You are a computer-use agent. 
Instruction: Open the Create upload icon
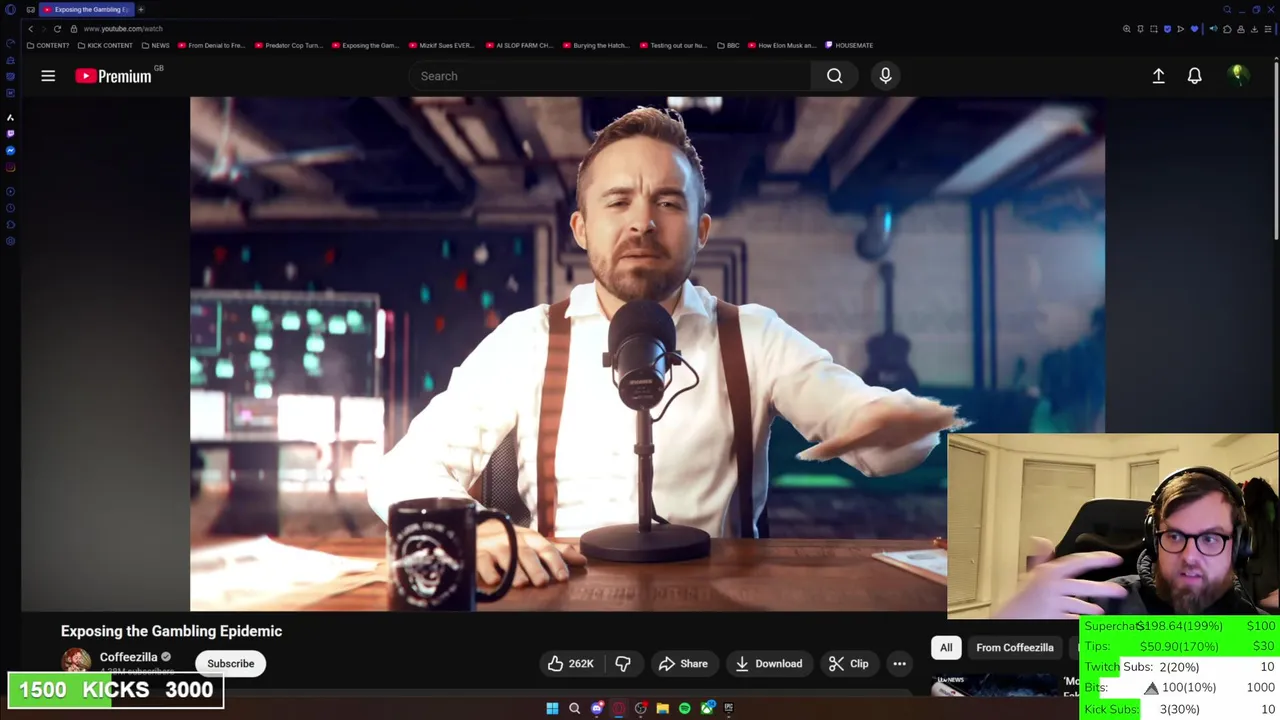[x=1158, y=76]
